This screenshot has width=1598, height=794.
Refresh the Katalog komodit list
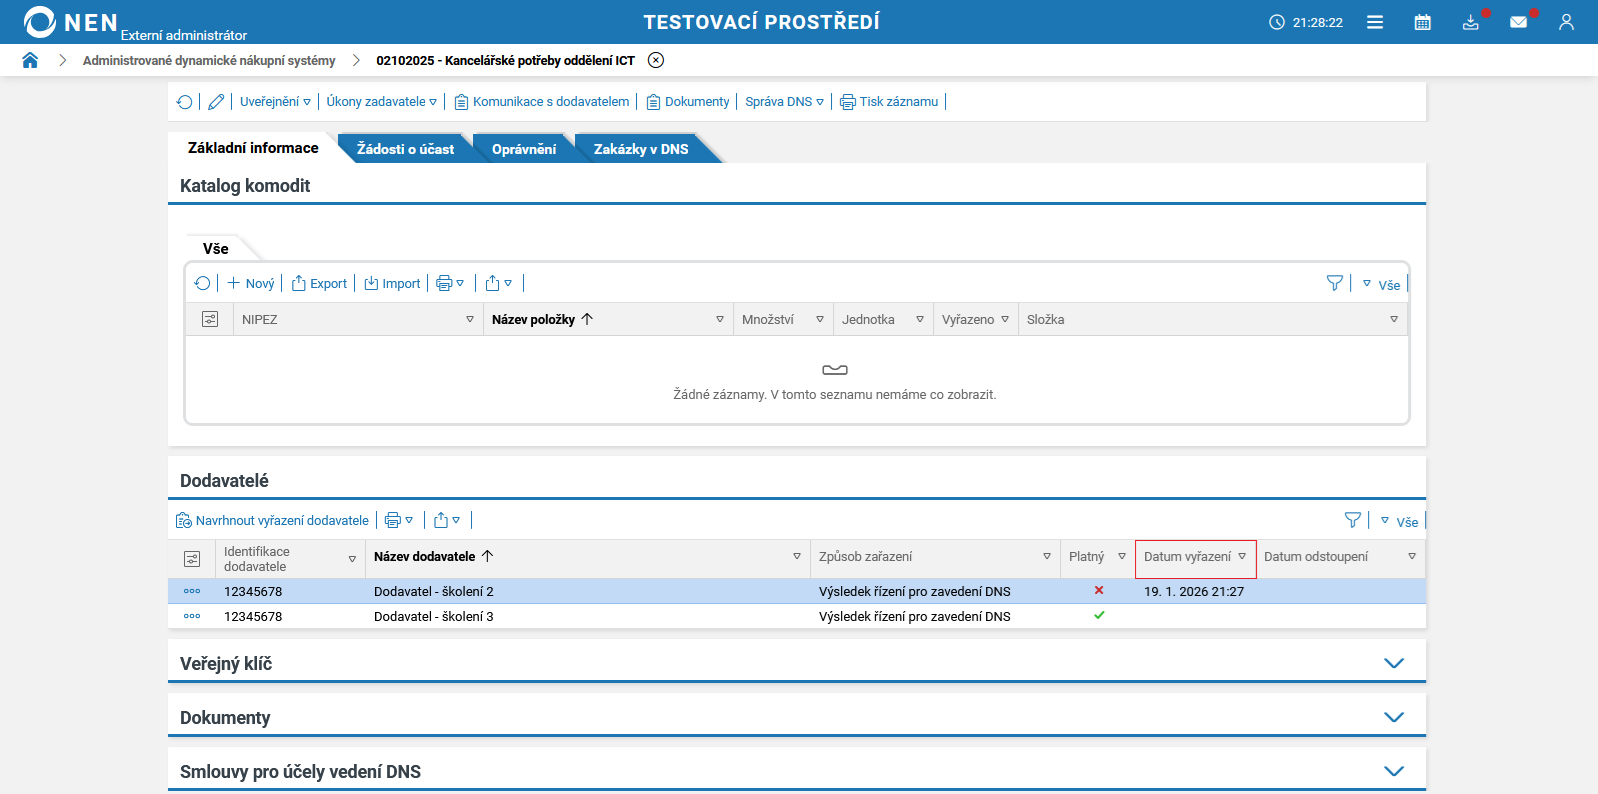coord(203,284)
